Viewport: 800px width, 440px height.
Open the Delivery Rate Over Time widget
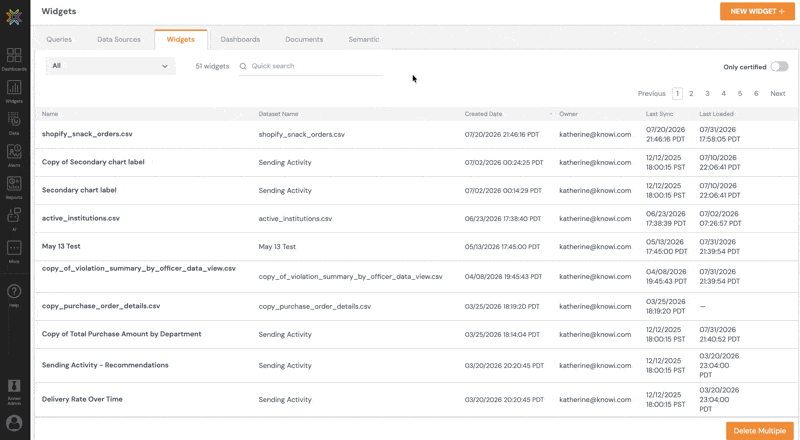(82, 399)
